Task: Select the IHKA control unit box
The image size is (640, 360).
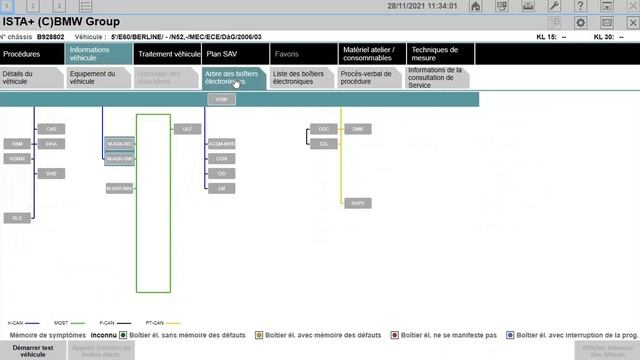Action: tap(51, 144)
